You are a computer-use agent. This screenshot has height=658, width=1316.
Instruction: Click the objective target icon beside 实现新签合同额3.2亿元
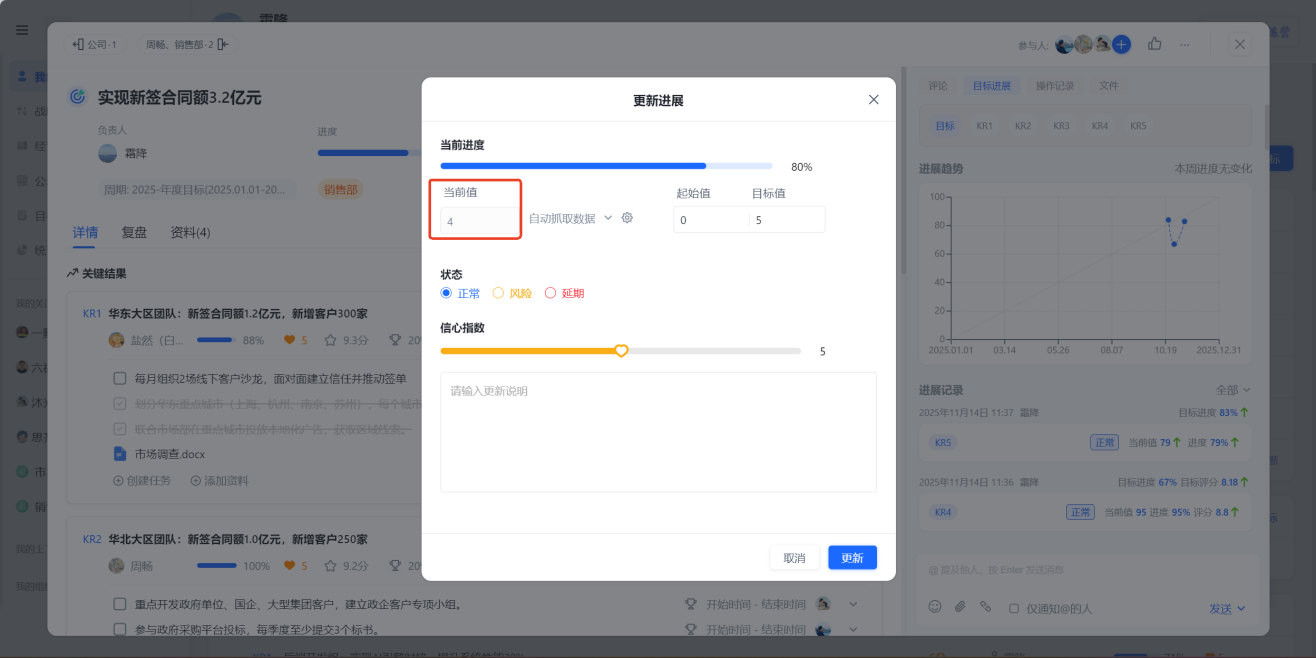click(77, 97)
